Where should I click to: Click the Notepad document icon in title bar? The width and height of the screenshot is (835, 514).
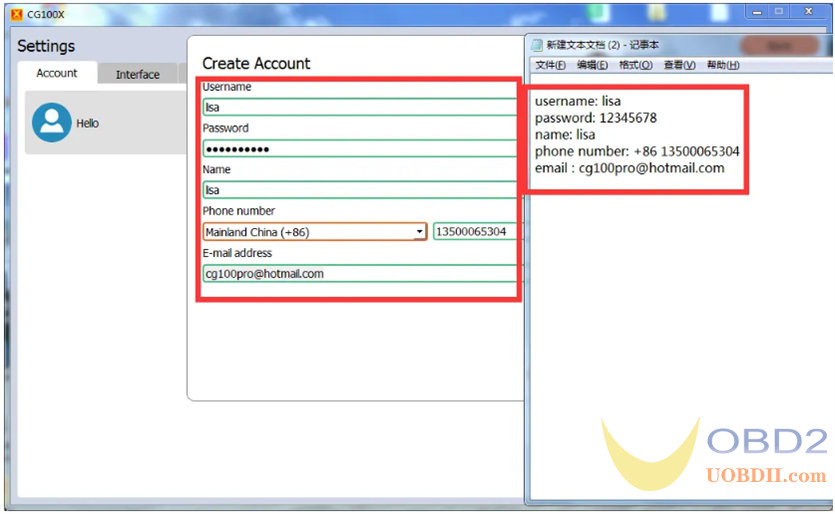[x=537, y=46]
